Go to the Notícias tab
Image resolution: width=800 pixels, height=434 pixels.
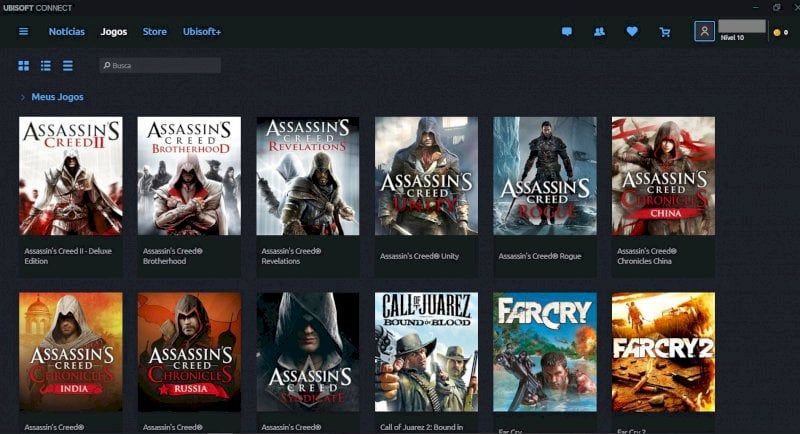(x=67, y=32)
